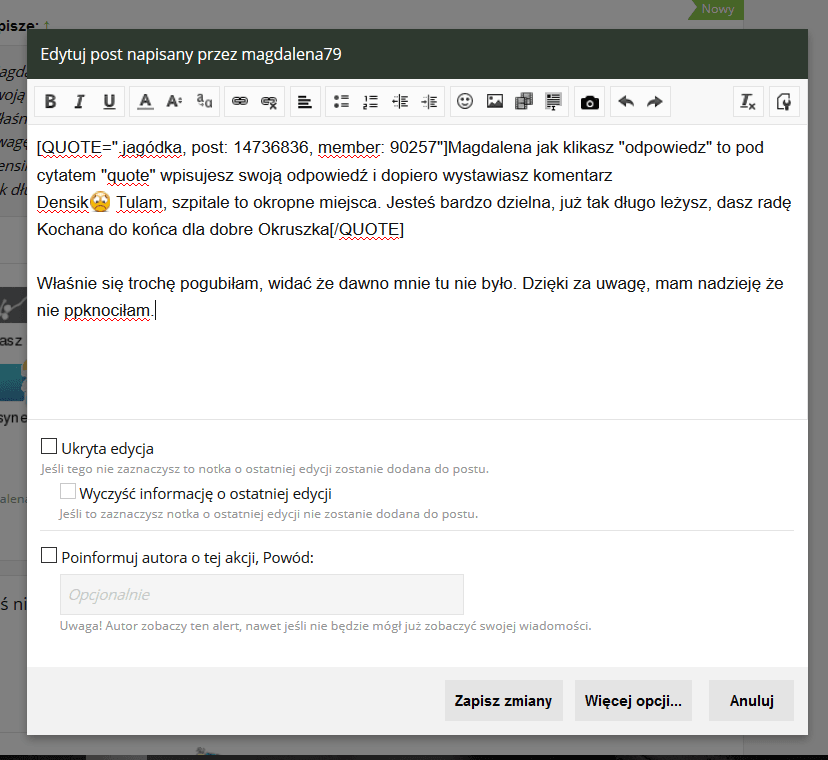Viewport: 828px width, 760px height.
Task: Remove formatting with the clear-format icon
Action: click(747, 101)
